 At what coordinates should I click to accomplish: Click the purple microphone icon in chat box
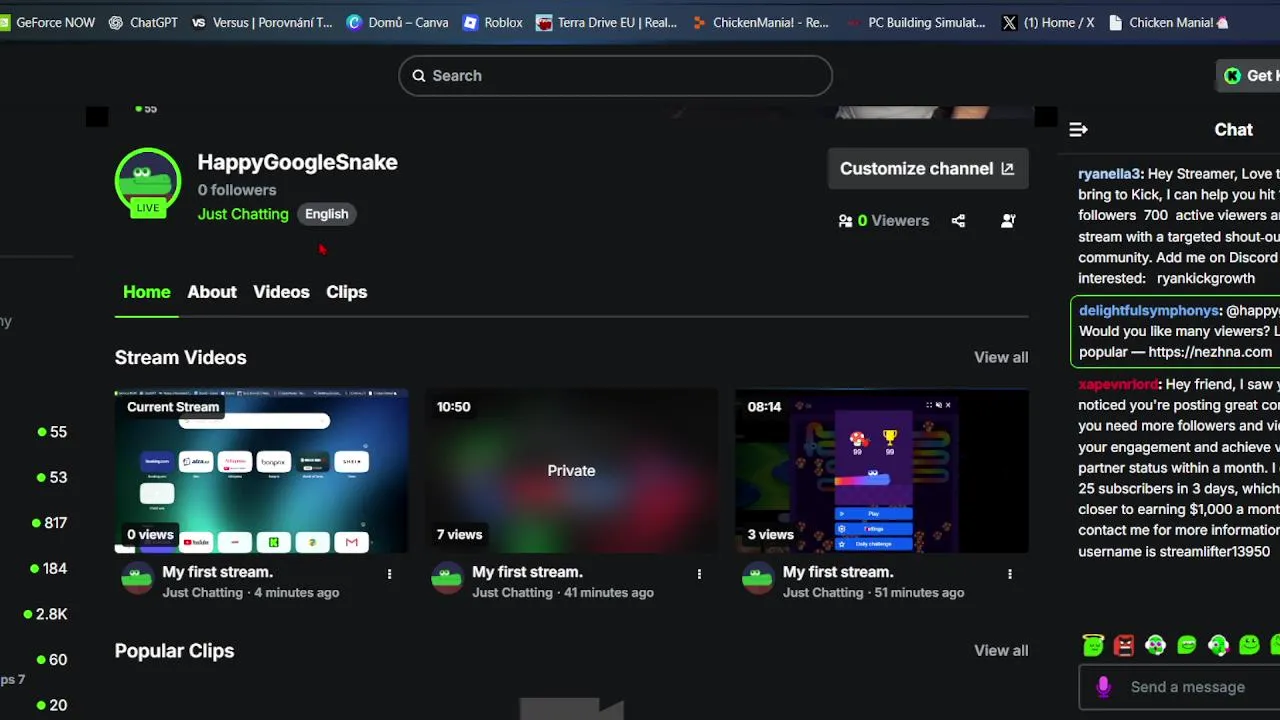(1103, 687)
